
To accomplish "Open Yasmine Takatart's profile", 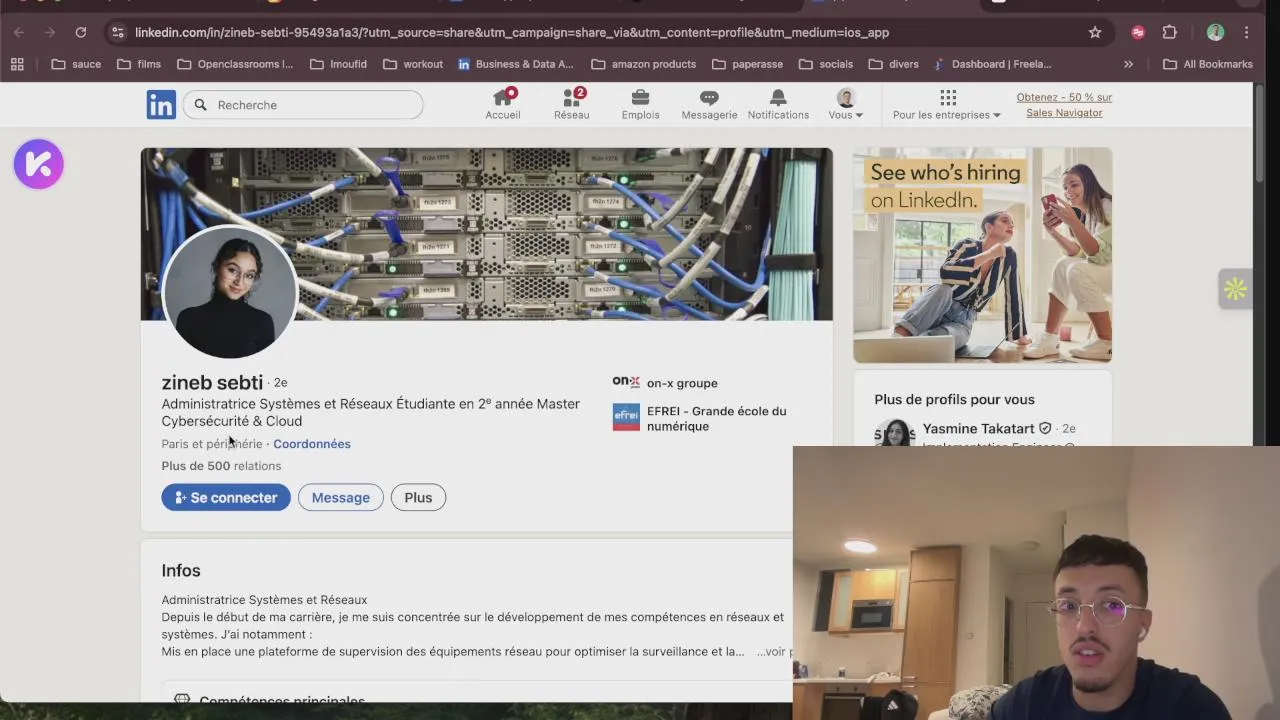I will pyautogui.click(x=978, y=428).
